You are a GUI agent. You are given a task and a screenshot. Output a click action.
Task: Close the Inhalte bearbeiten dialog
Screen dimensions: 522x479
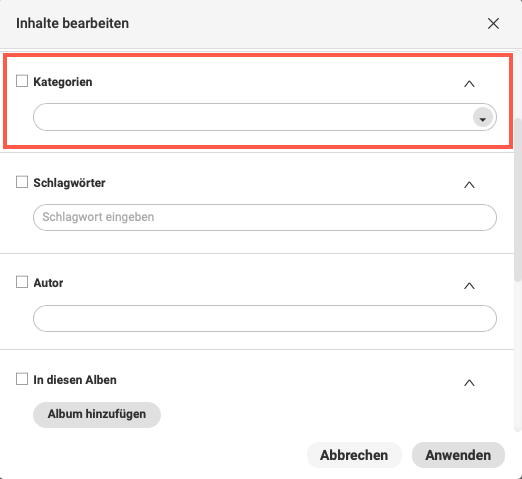(x=493, y=24)
